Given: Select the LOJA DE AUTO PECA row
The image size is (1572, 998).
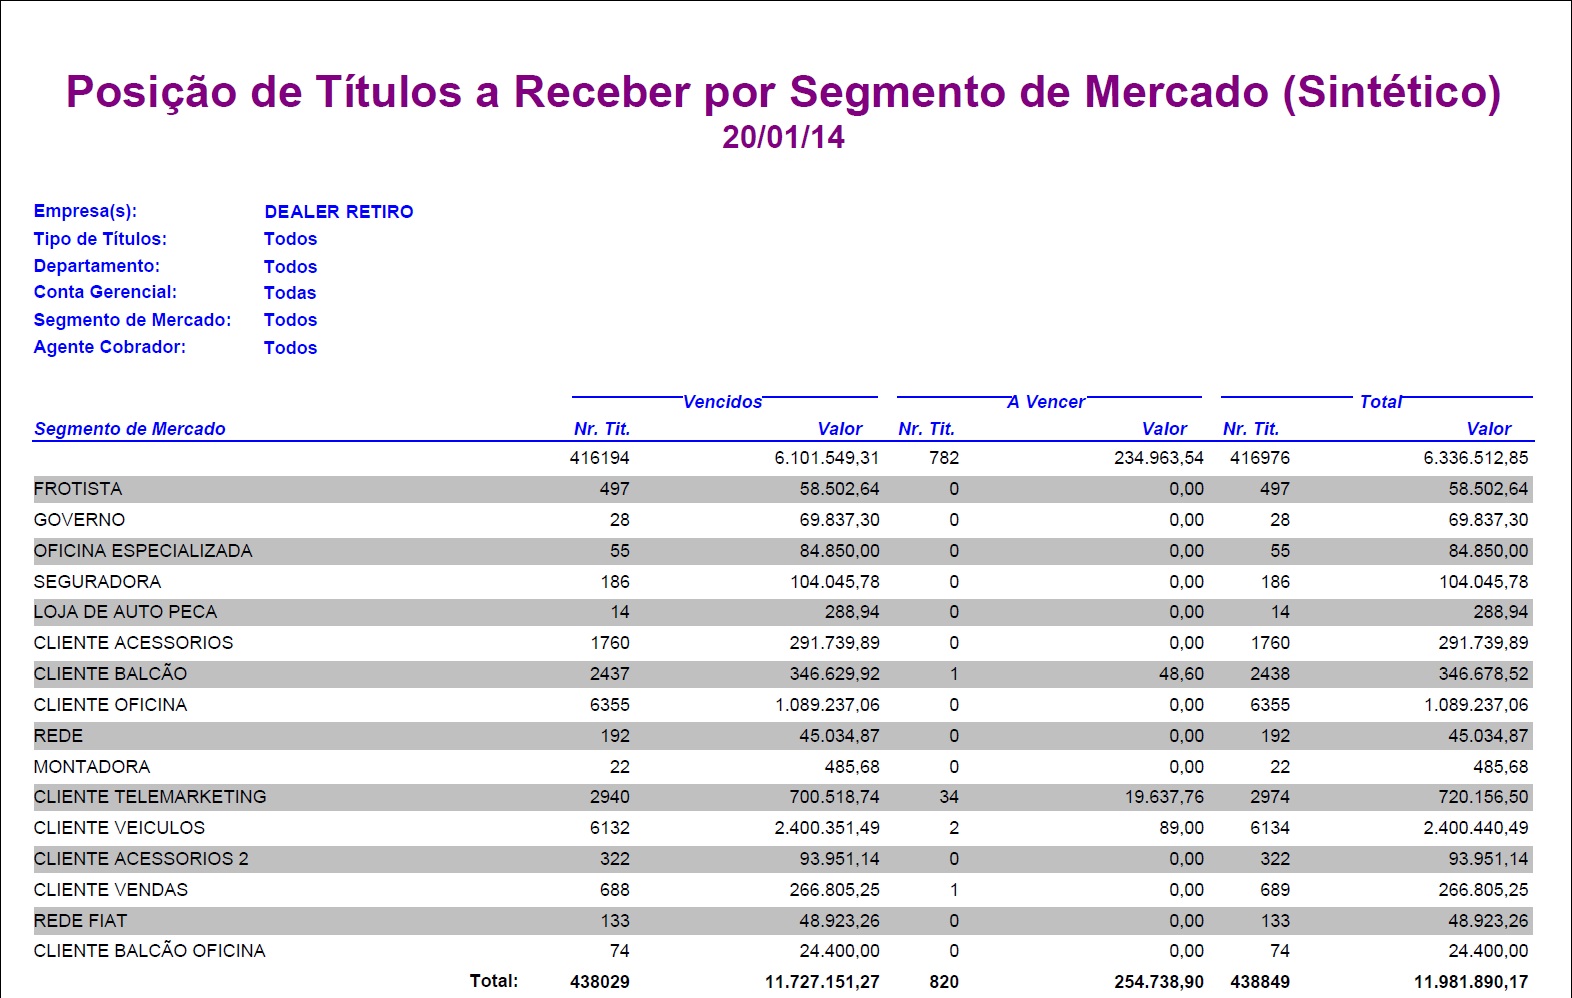Looking at the screenshot, I should click(x=782, y=612).
